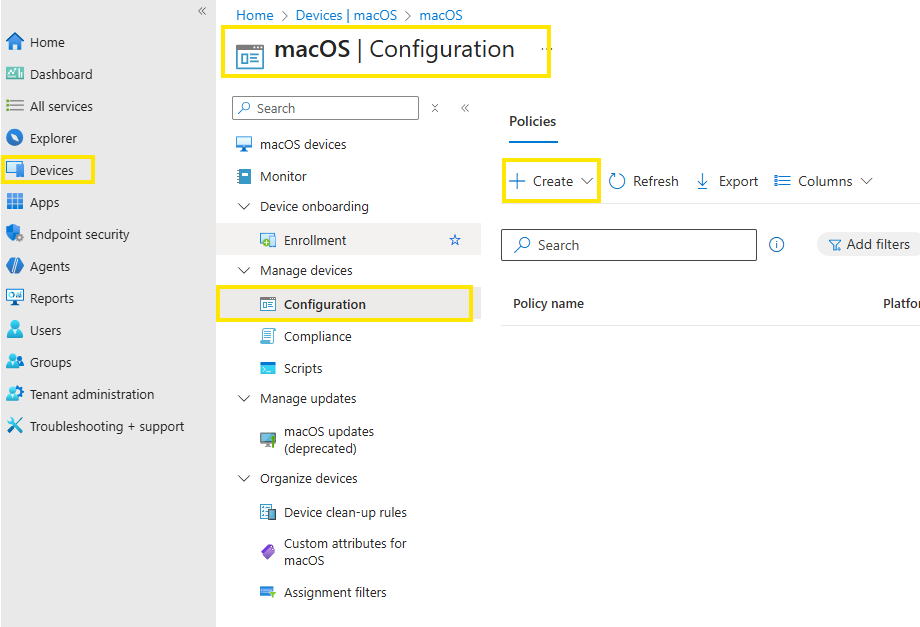Image resolution: width=920 pixels, height=627 pixels.
Task: Open the Custom attributes tag icon
Action: 268,551
